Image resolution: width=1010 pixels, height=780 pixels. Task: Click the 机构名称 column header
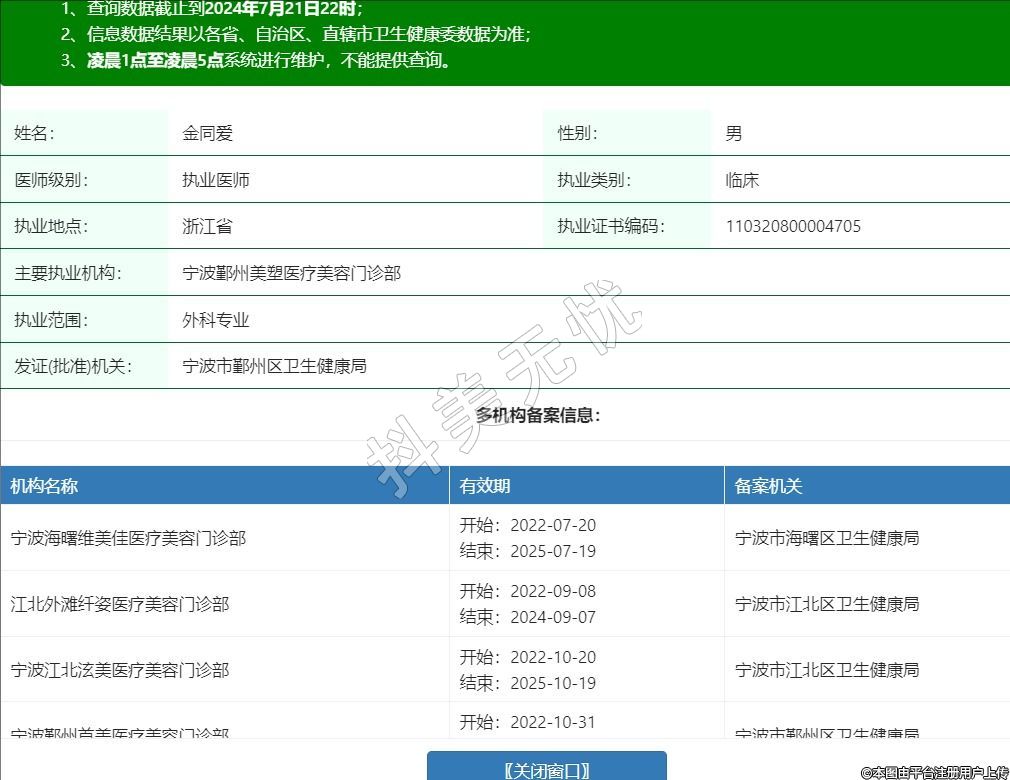coord(44,486)
